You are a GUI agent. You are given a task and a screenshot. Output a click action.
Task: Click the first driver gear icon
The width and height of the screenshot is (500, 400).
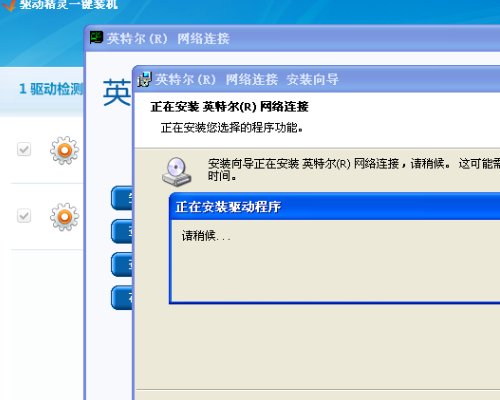[64, 150]
